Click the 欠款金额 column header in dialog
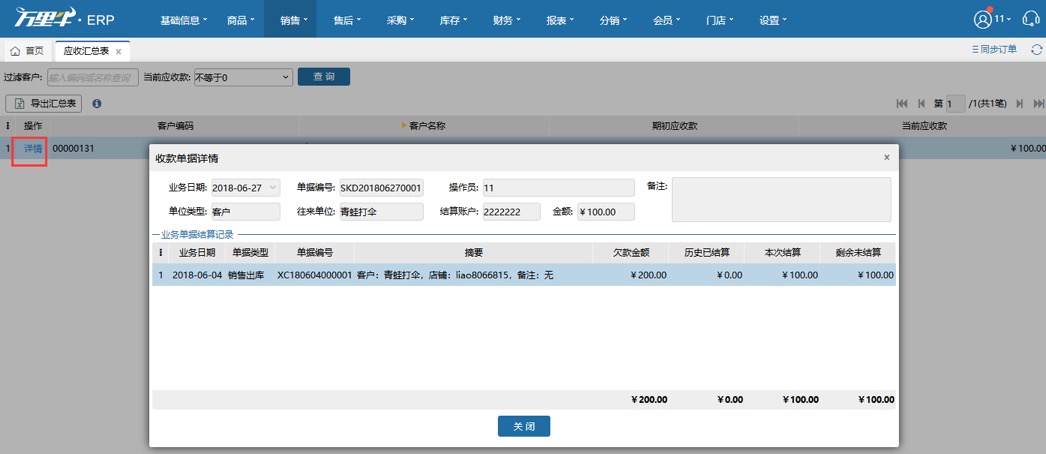 (630, 253)
